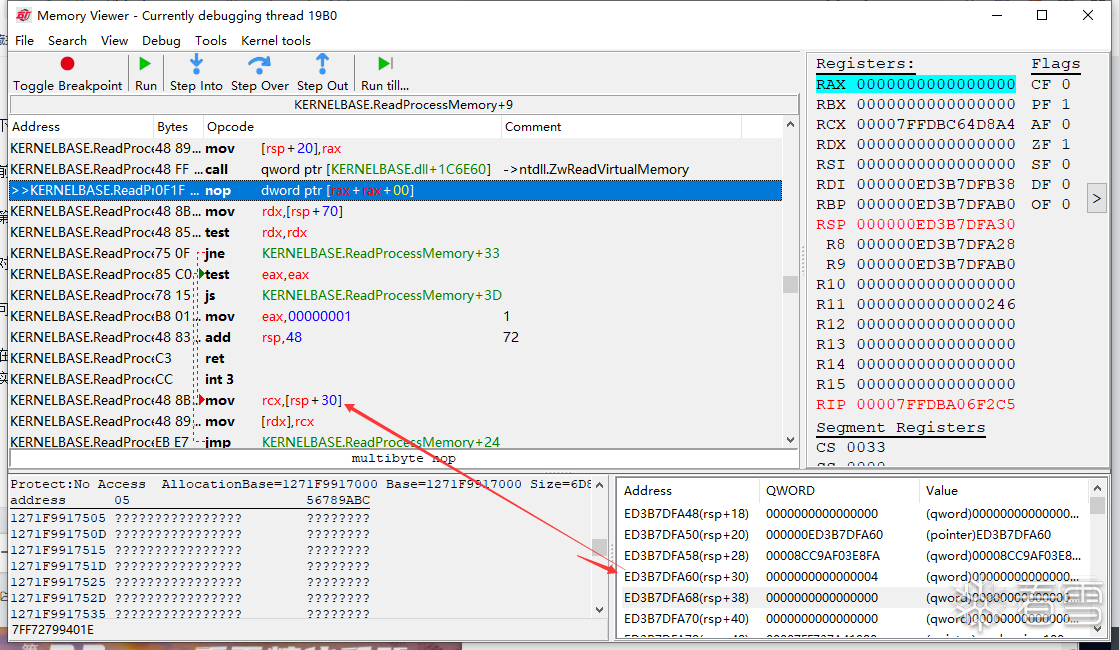Select the int 3 instruction row

(x=395, y=379)
